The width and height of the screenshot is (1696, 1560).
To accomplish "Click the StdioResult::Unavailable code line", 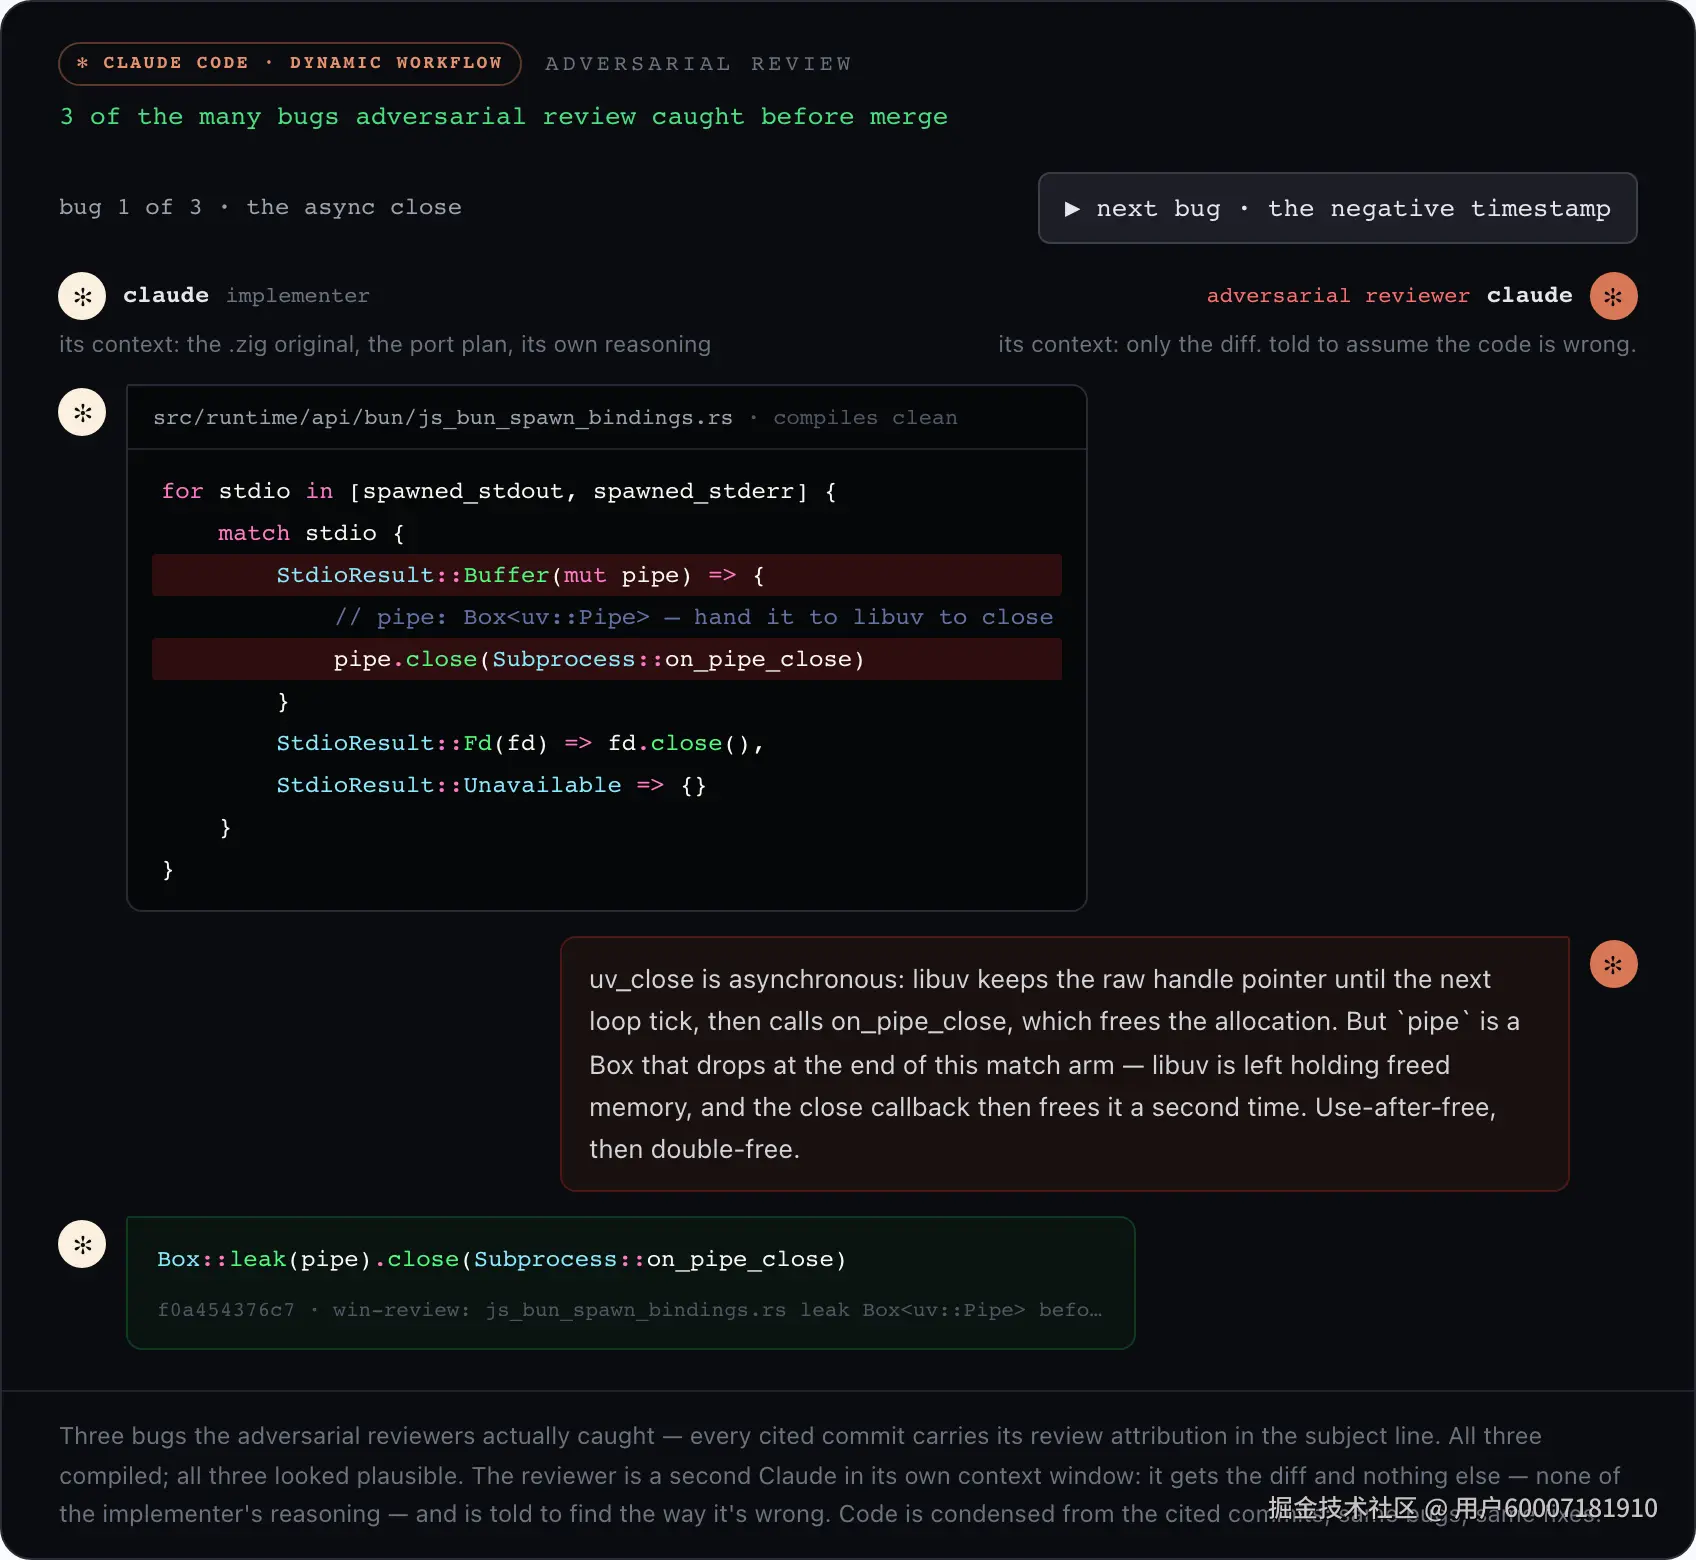I will pyautogui.click(x=491, y=785).
